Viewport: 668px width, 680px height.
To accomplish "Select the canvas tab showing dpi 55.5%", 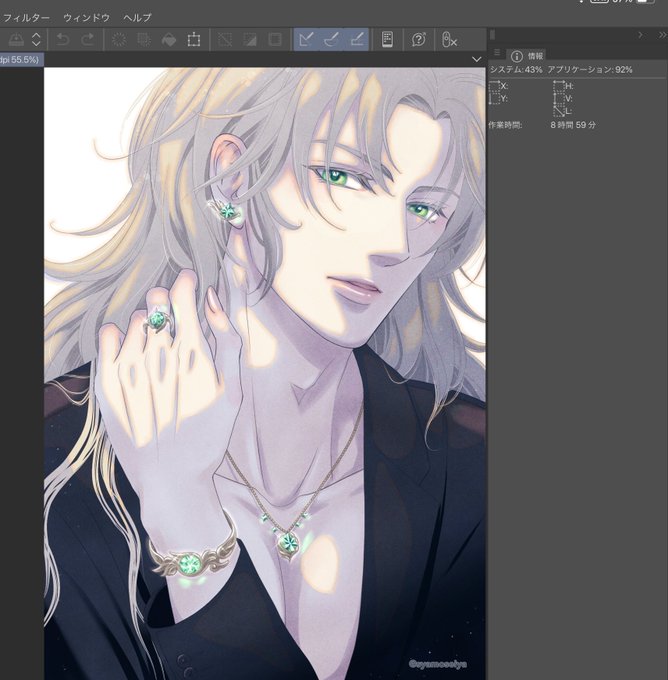I will (21, 59).
